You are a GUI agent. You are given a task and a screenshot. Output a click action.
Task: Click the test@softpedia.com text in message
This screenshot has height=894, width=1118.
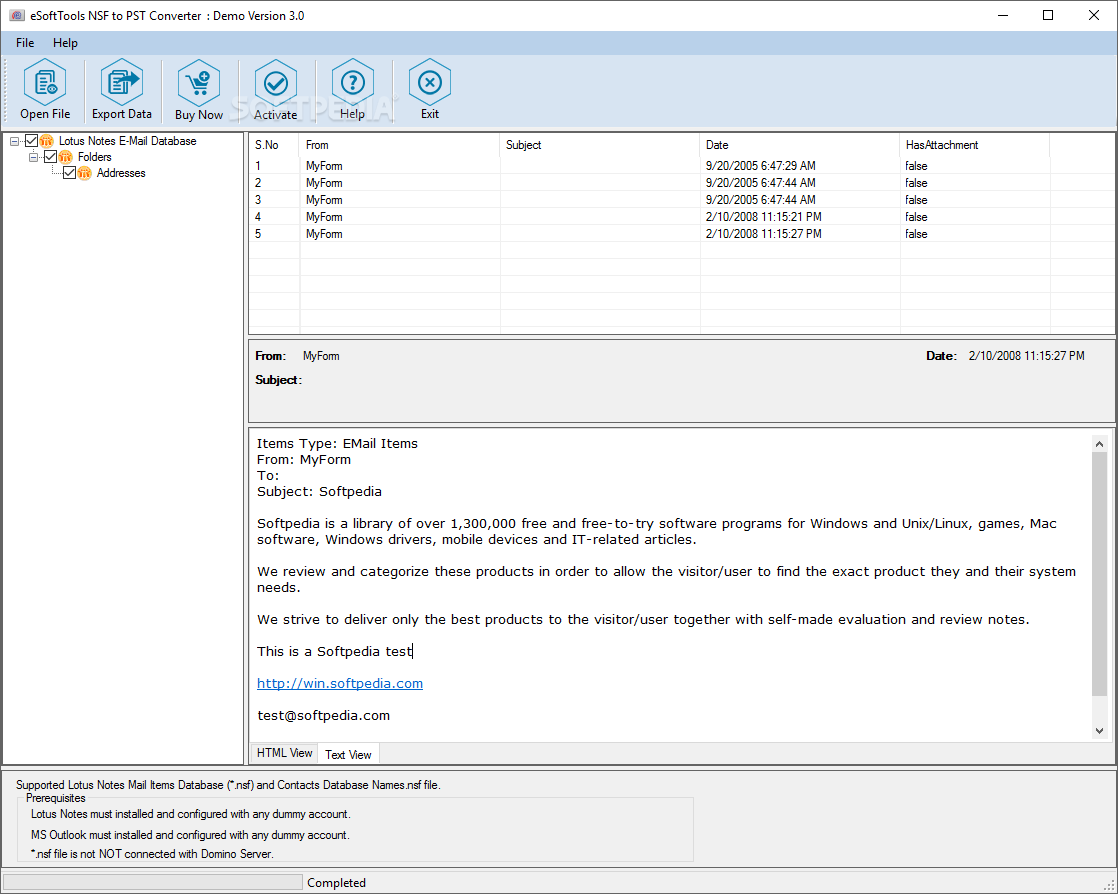point(324,715)
